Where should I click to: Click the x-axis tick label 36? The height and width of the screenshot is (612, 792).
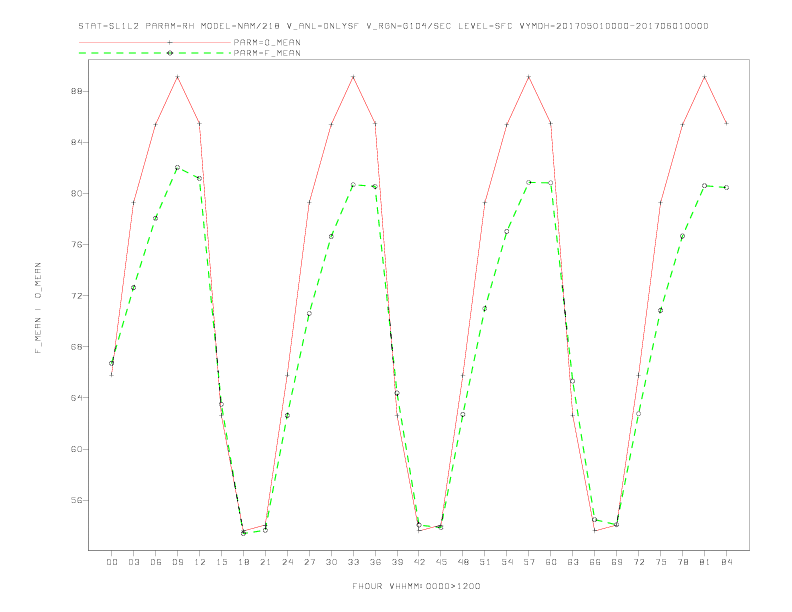[x=375, y=562]
